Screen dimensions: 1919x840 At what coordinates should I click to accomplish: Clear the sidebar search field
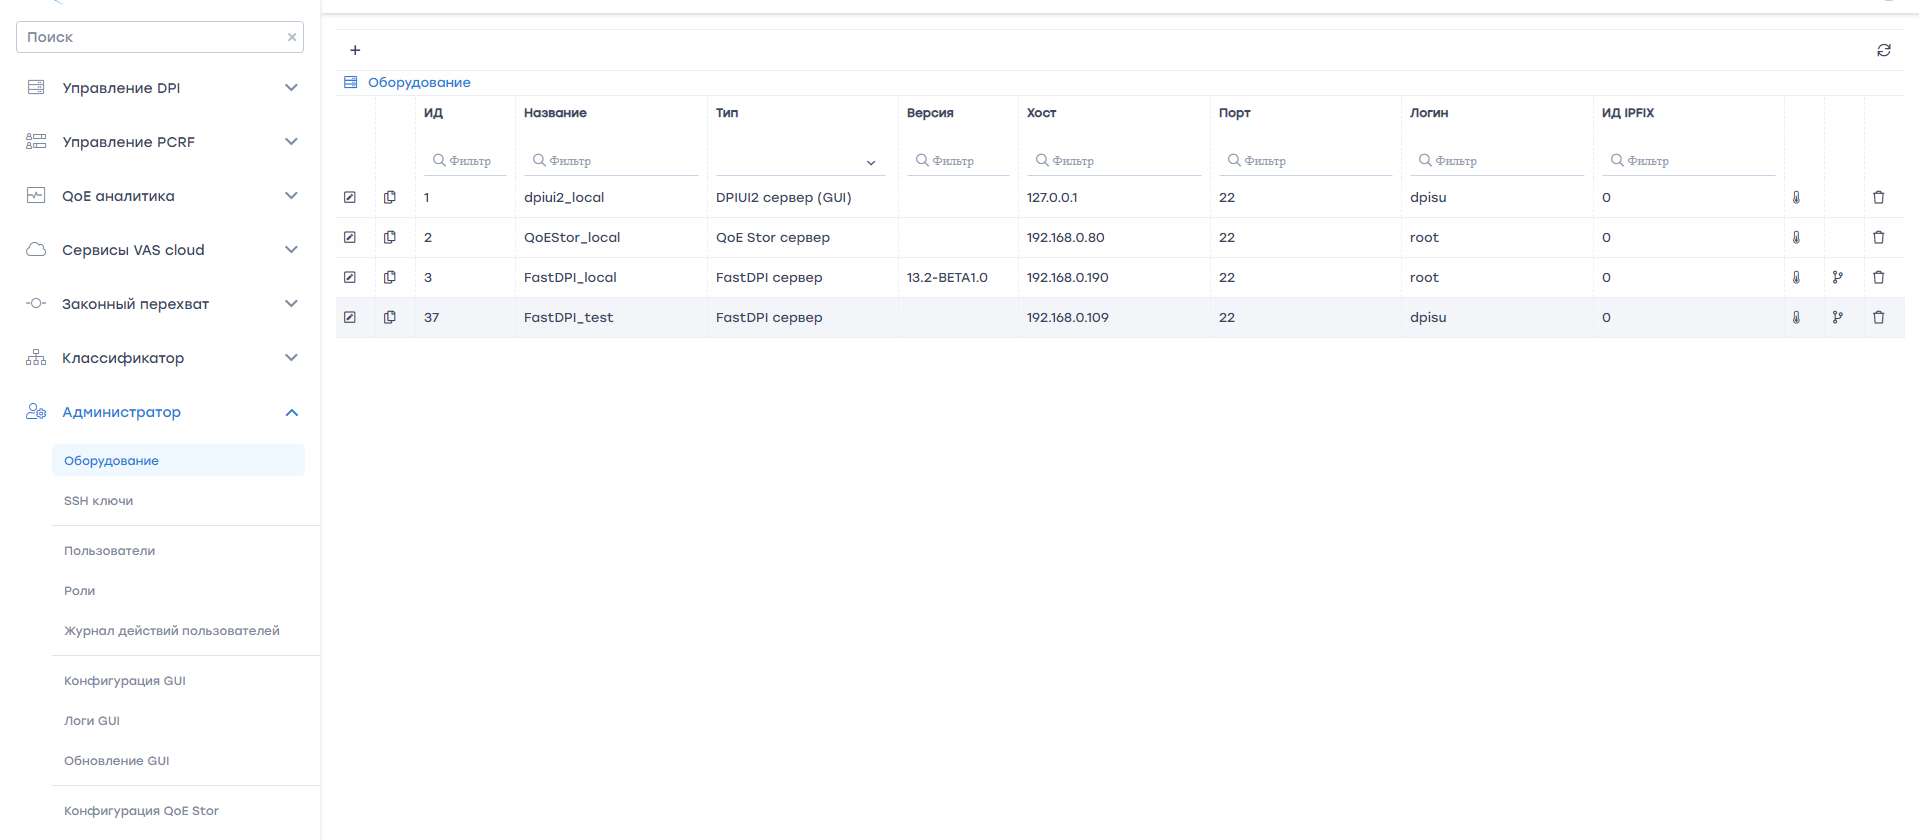pos(292,37)
